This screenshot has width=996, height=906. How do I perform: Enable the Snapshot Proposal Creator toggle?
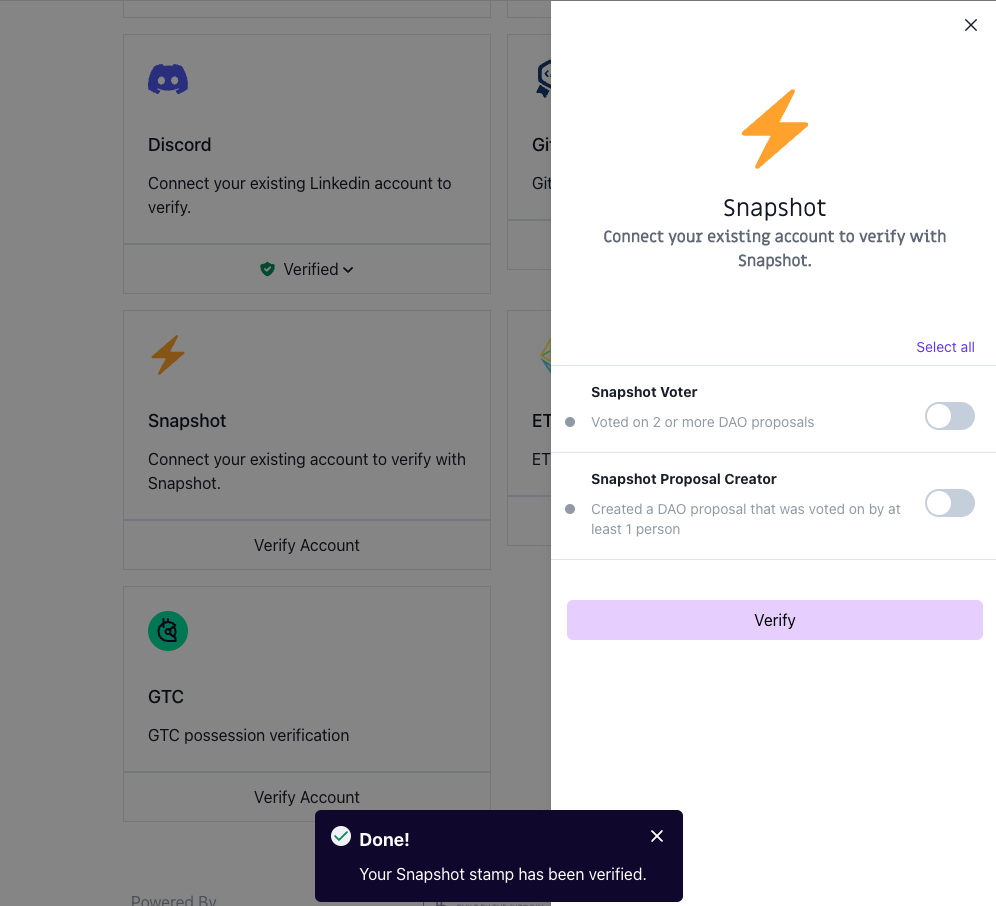(x=949, y=503)
